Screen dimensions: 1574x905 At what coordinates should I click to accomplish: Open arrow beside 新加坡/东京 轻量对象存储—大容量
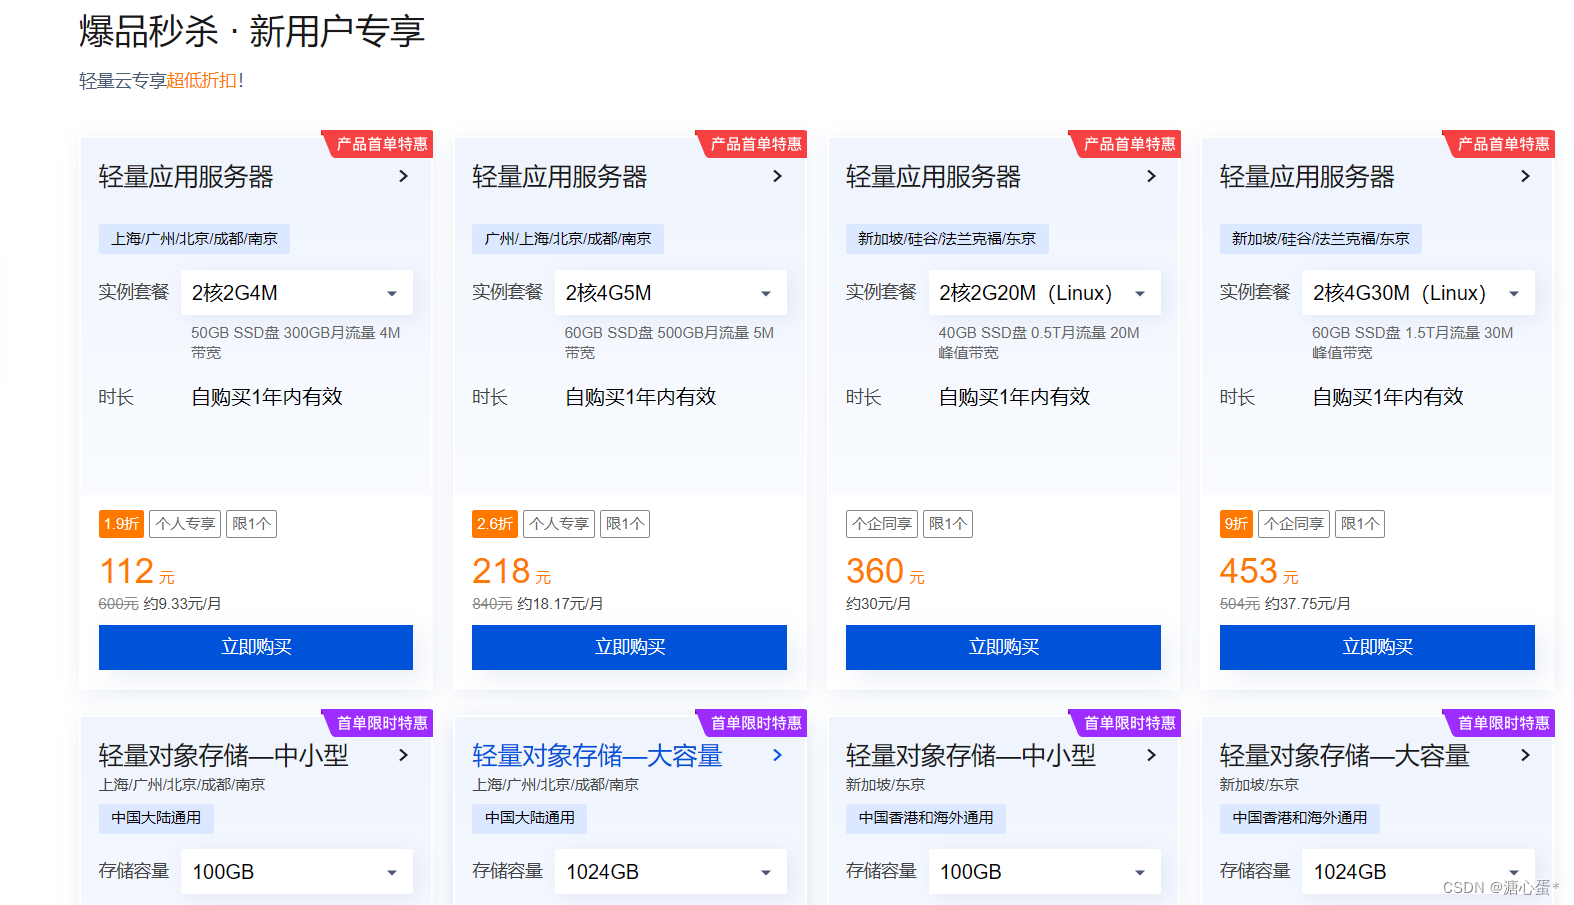click(1525, 755)
